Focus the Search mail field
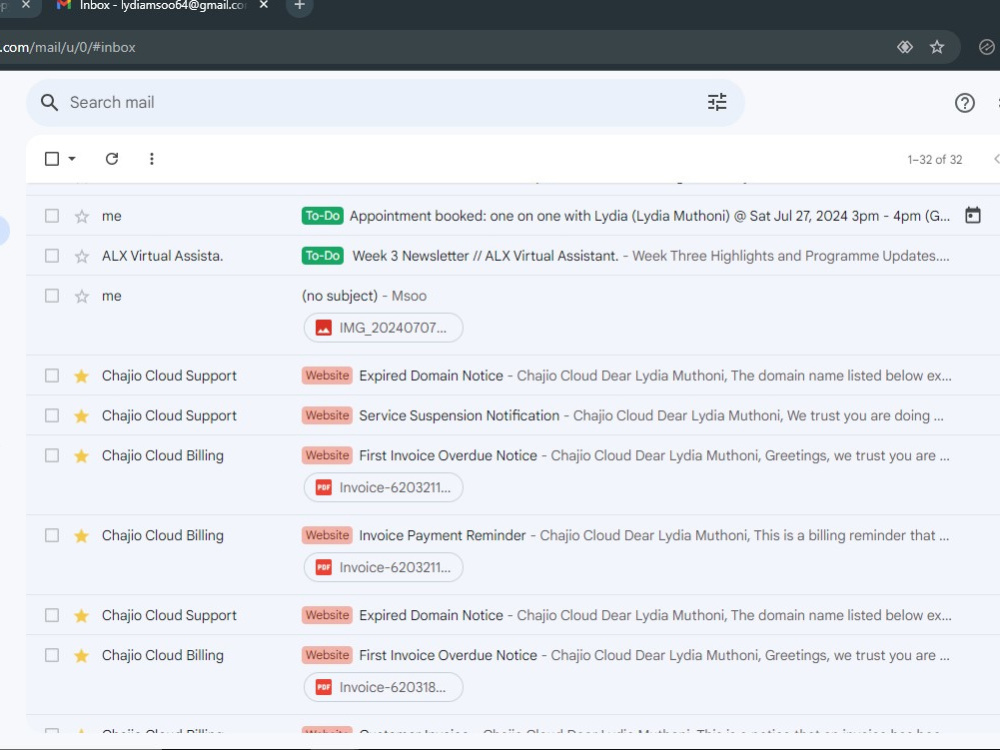Viewport: 1000px width, 750px height. point(385,103)
